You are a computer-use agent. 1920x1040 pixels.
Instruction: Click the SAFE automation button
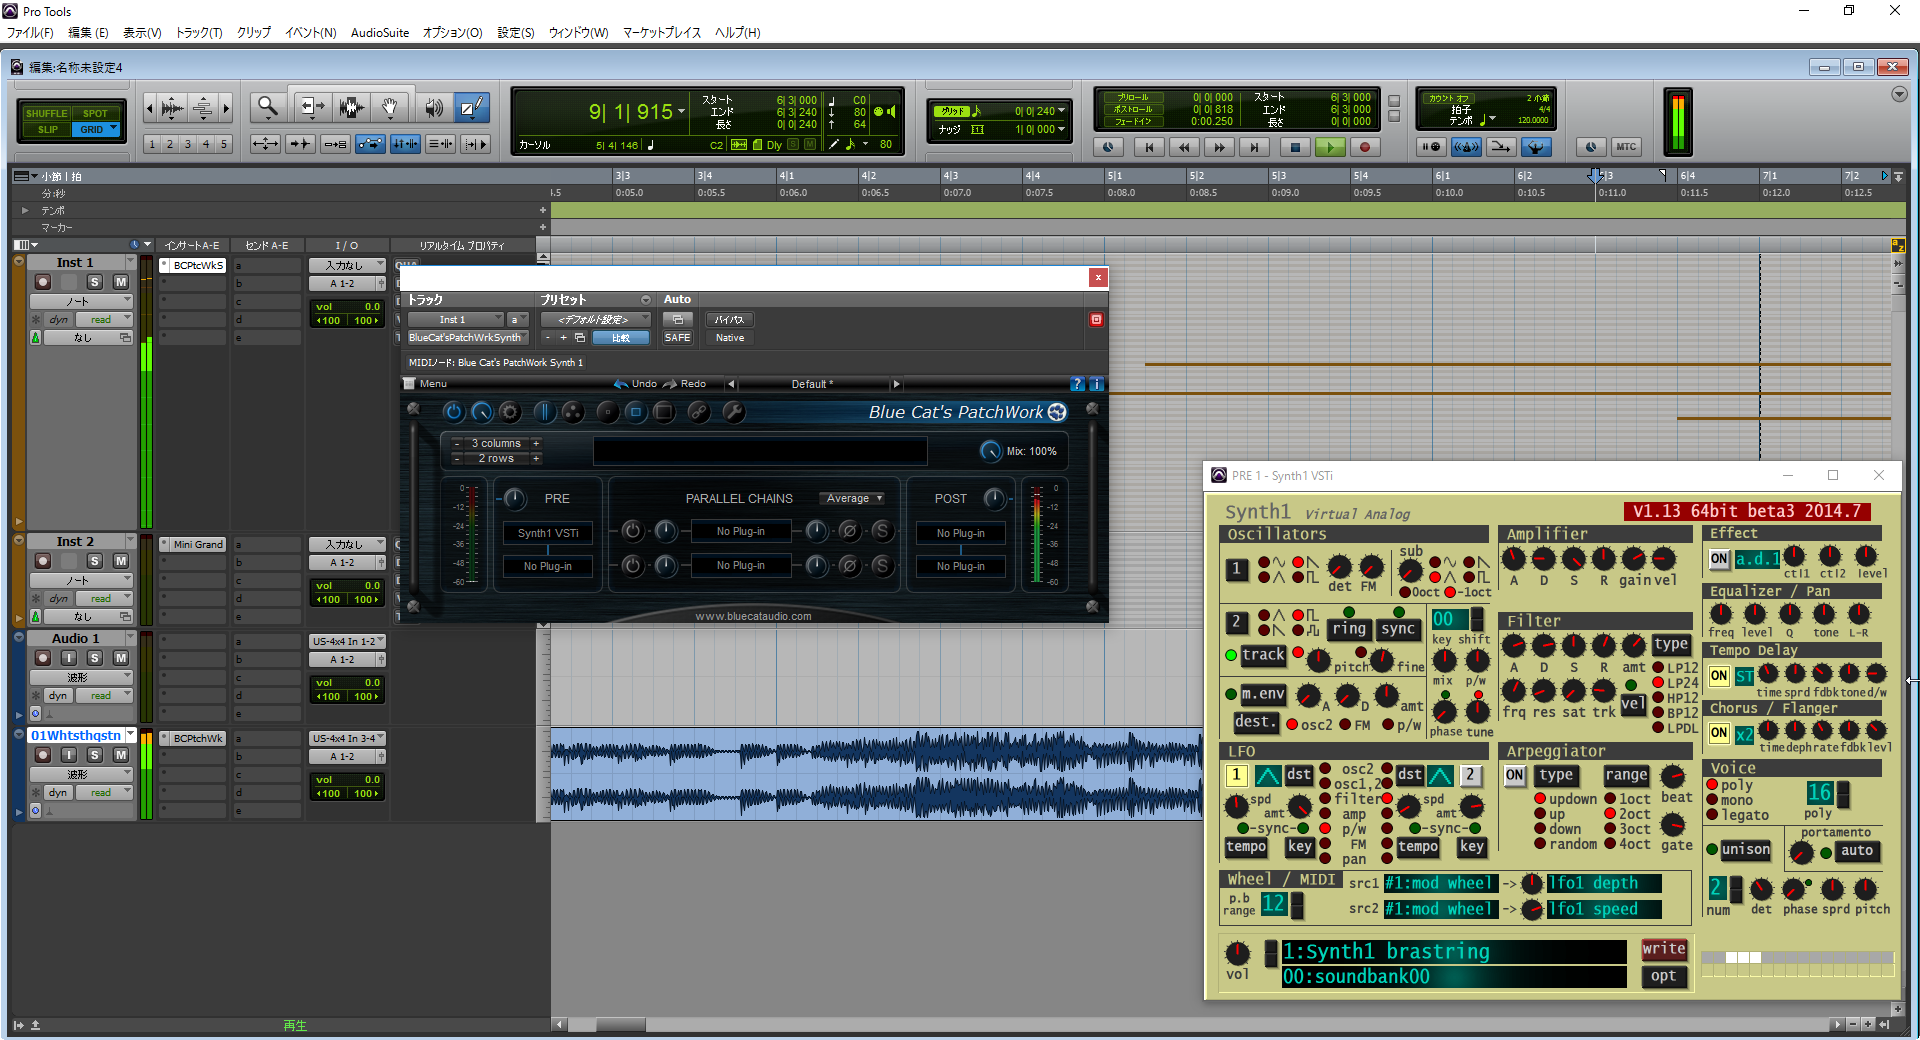coord(677,338)
